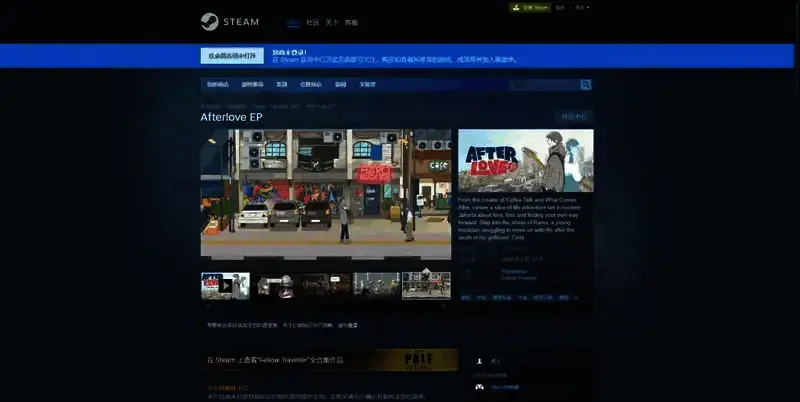Click the Steam logo in the header
The height and width of the screenshot is (402, 800).
click(x=230, y=22)
